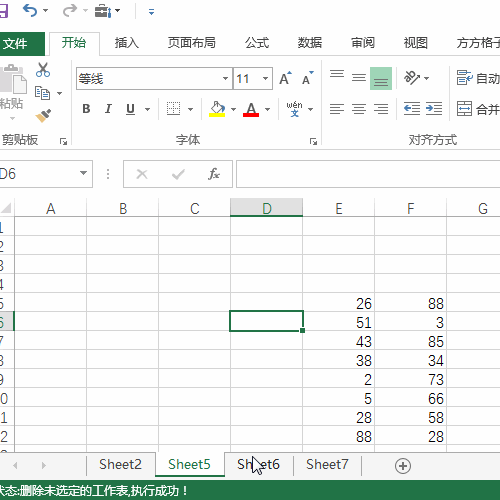The width and height of the screenshot is (500, 500).
Task: Open the Sheet2 worksheet tab
Action: [120, 464]
